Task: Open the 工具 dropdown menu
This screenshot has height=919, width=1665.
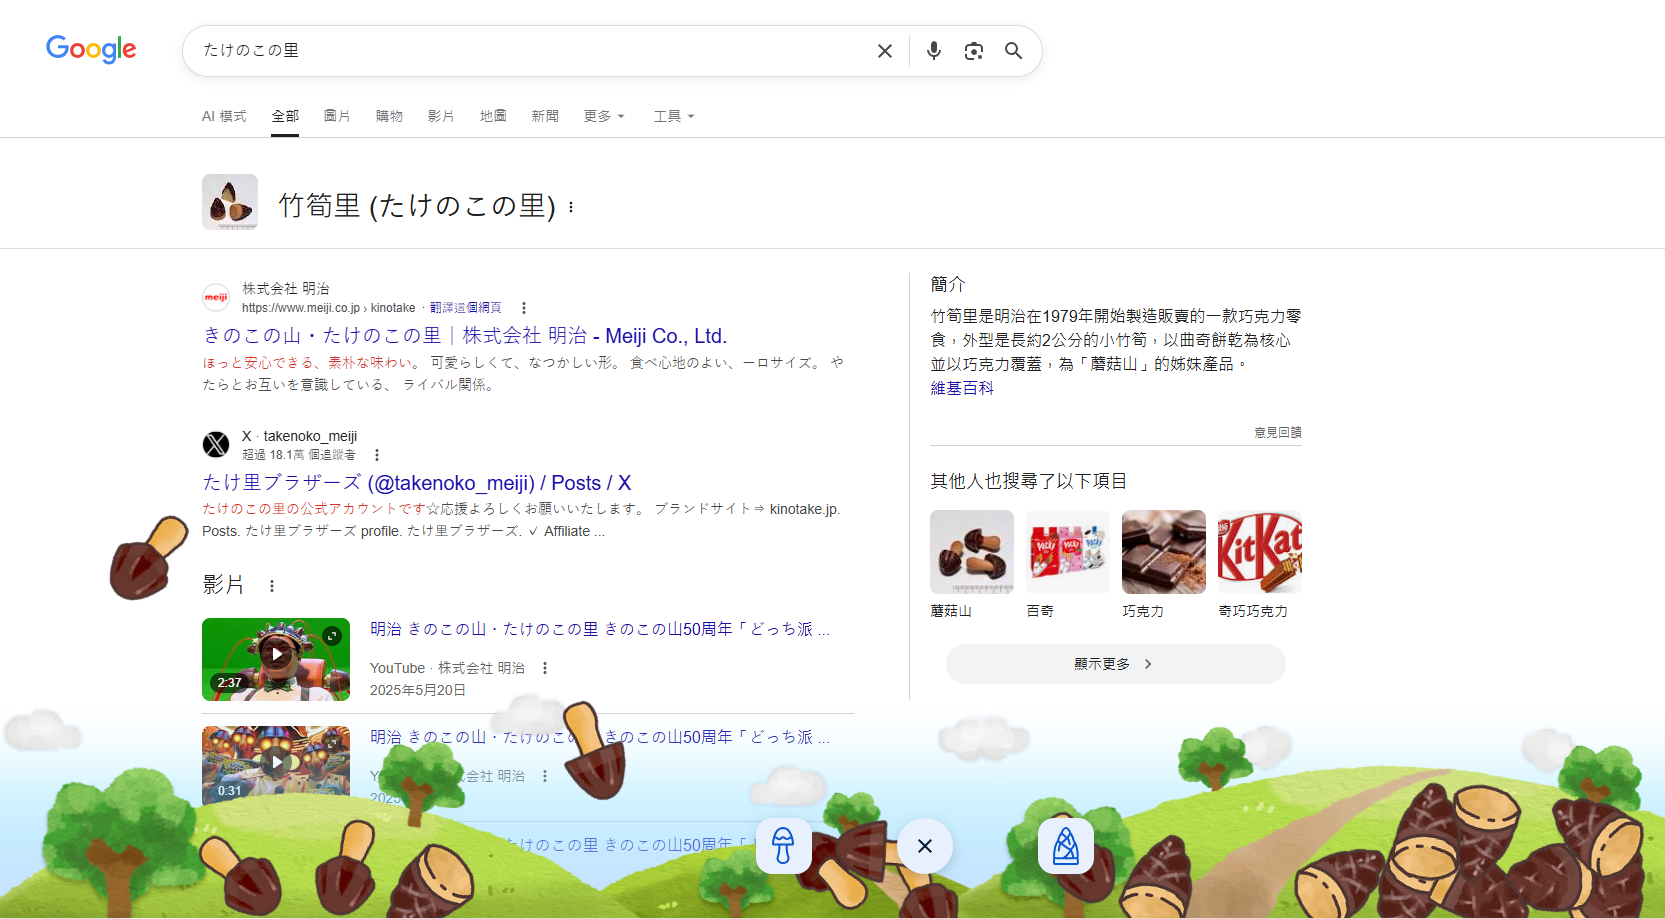Action: [673, 116]
